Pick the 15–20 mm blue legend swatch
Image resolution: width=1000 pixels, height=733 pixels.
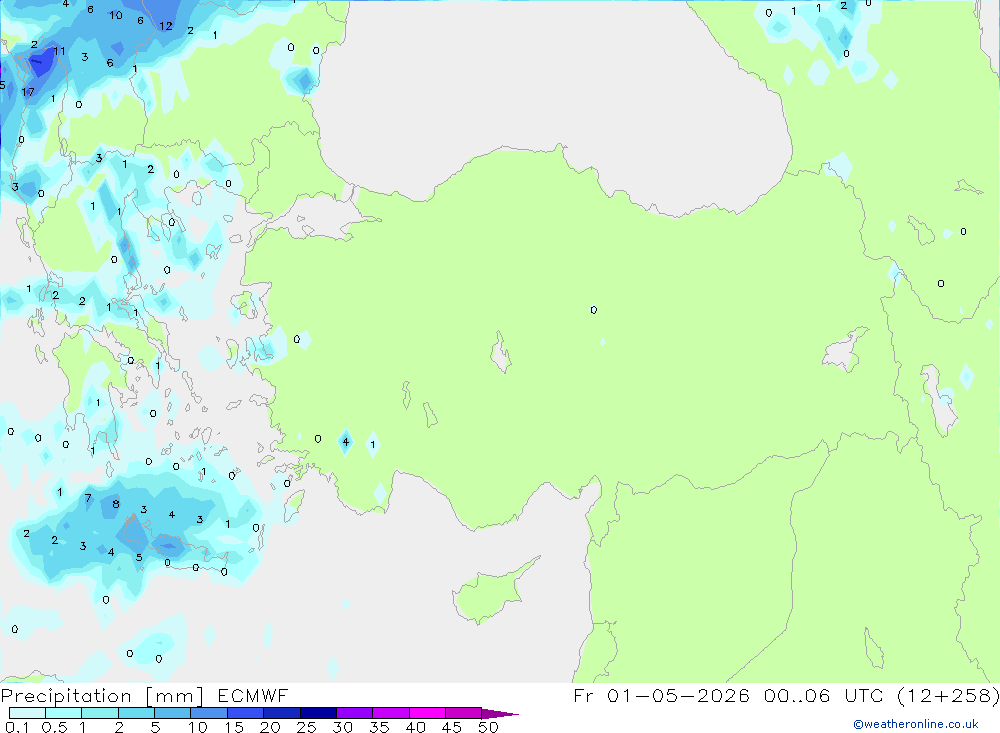click(x=245, y=713)
